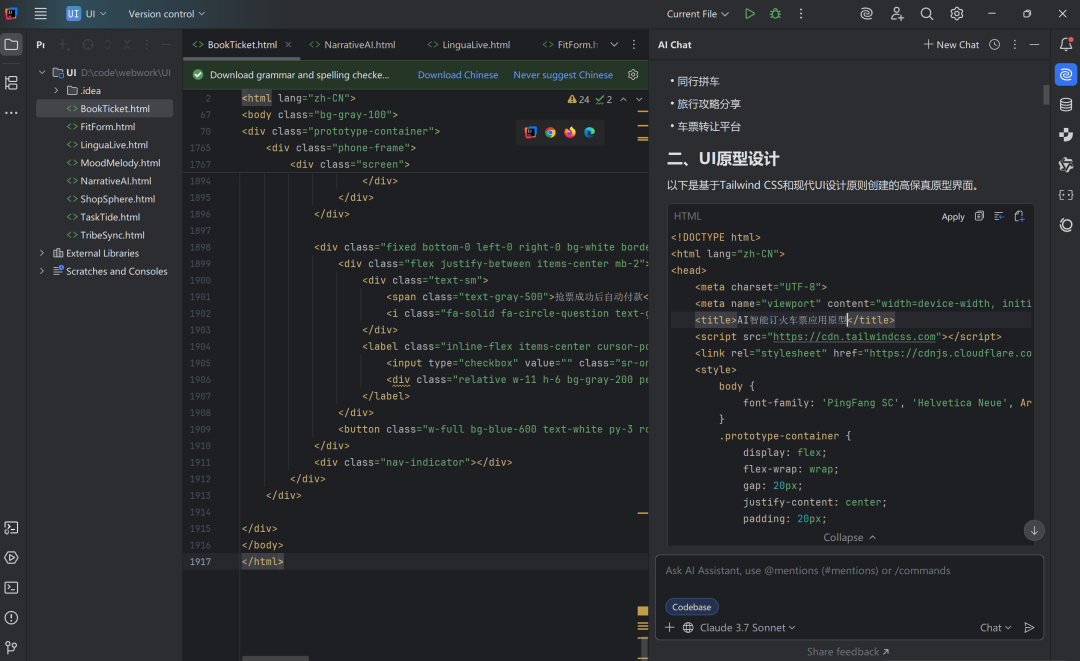Open Share feedback link
1080x661 pixels.
click(848, 651)
